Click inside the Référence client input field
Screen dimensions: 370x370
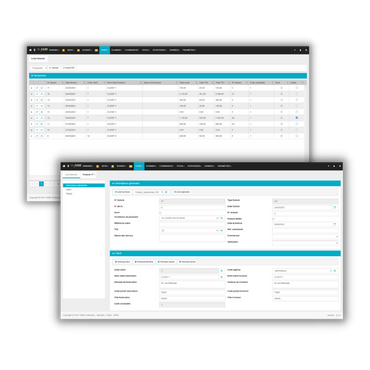(192, 224)
